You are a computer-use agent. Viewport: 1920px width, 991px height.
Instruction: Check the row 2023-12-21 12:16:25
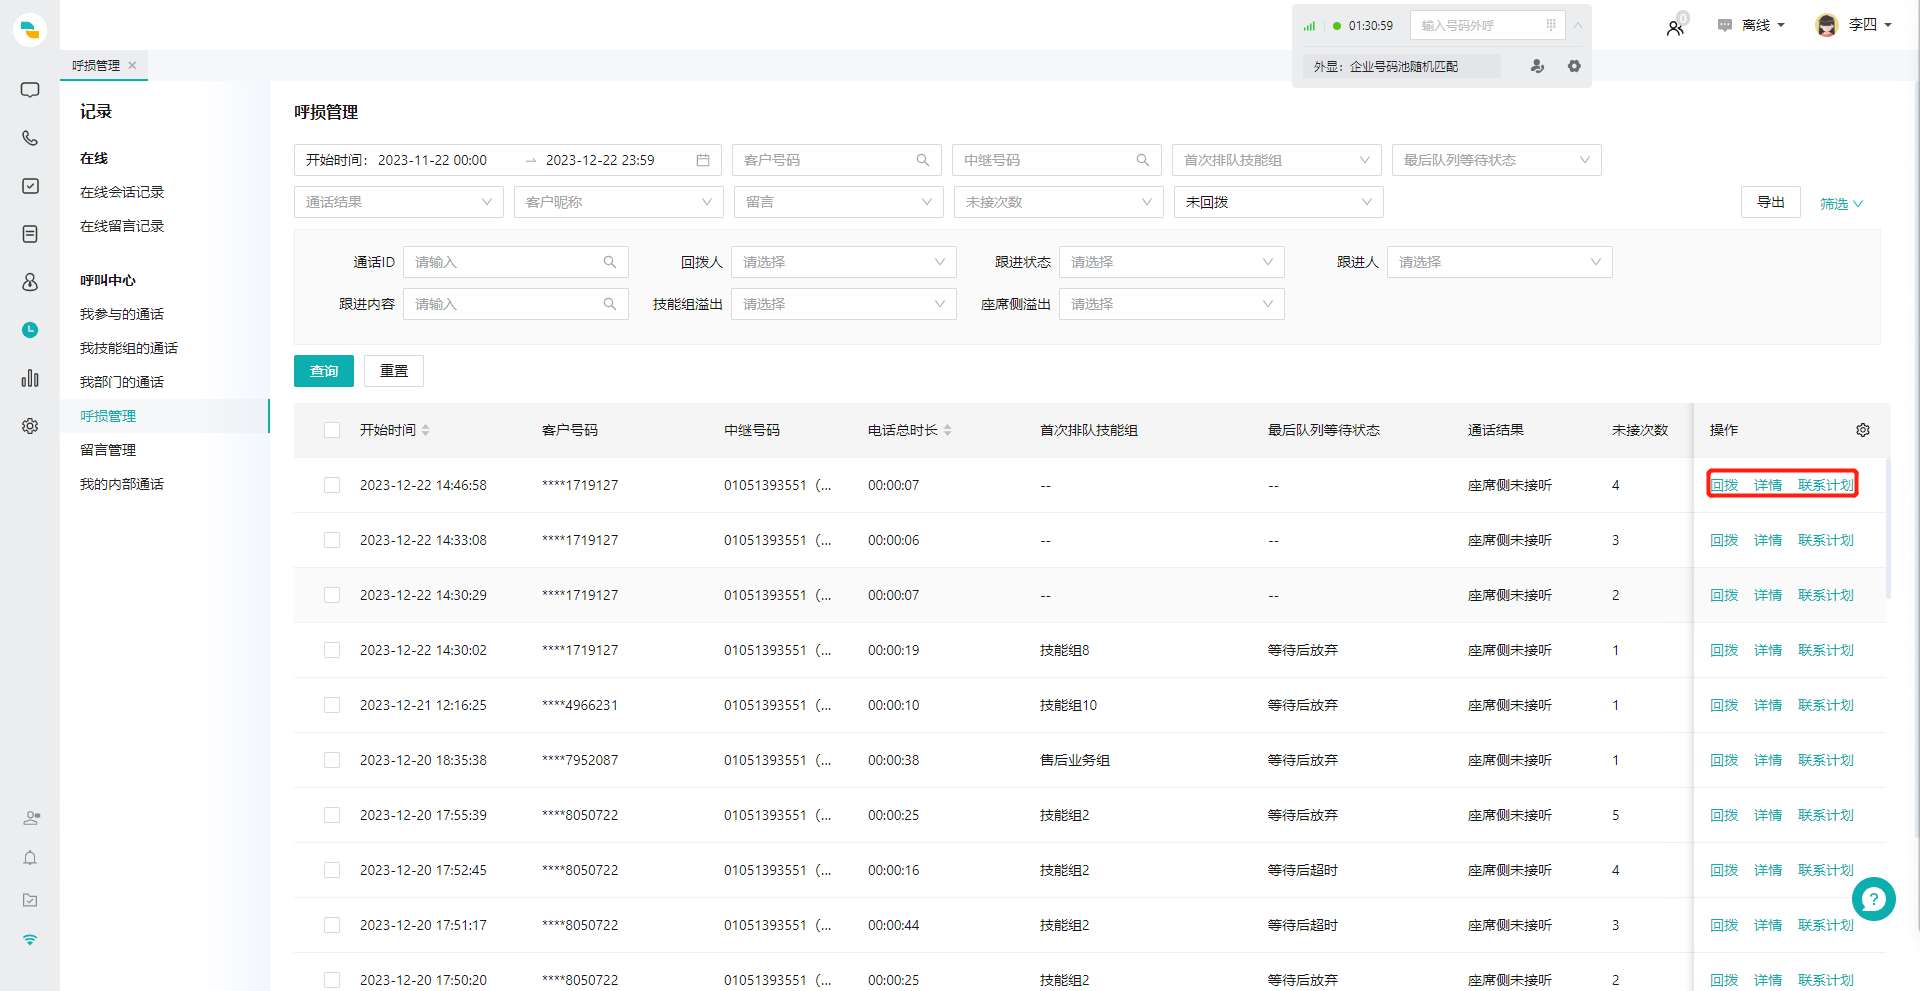coord(332,705)
